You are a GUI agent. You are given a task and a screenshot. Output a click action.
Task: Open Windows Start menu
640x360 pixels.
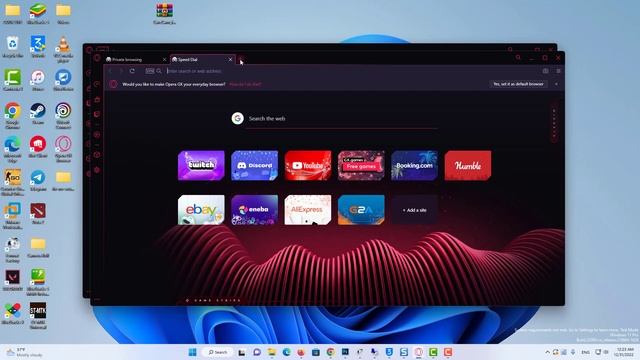point(192,352)
